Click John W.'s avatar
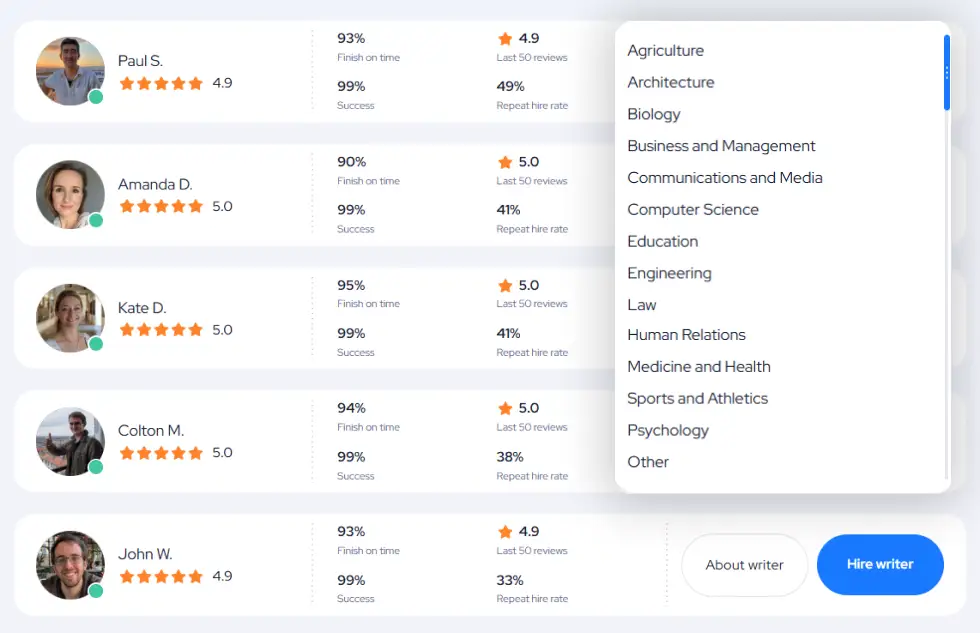The image size is (980, 633). pos(70,565)
